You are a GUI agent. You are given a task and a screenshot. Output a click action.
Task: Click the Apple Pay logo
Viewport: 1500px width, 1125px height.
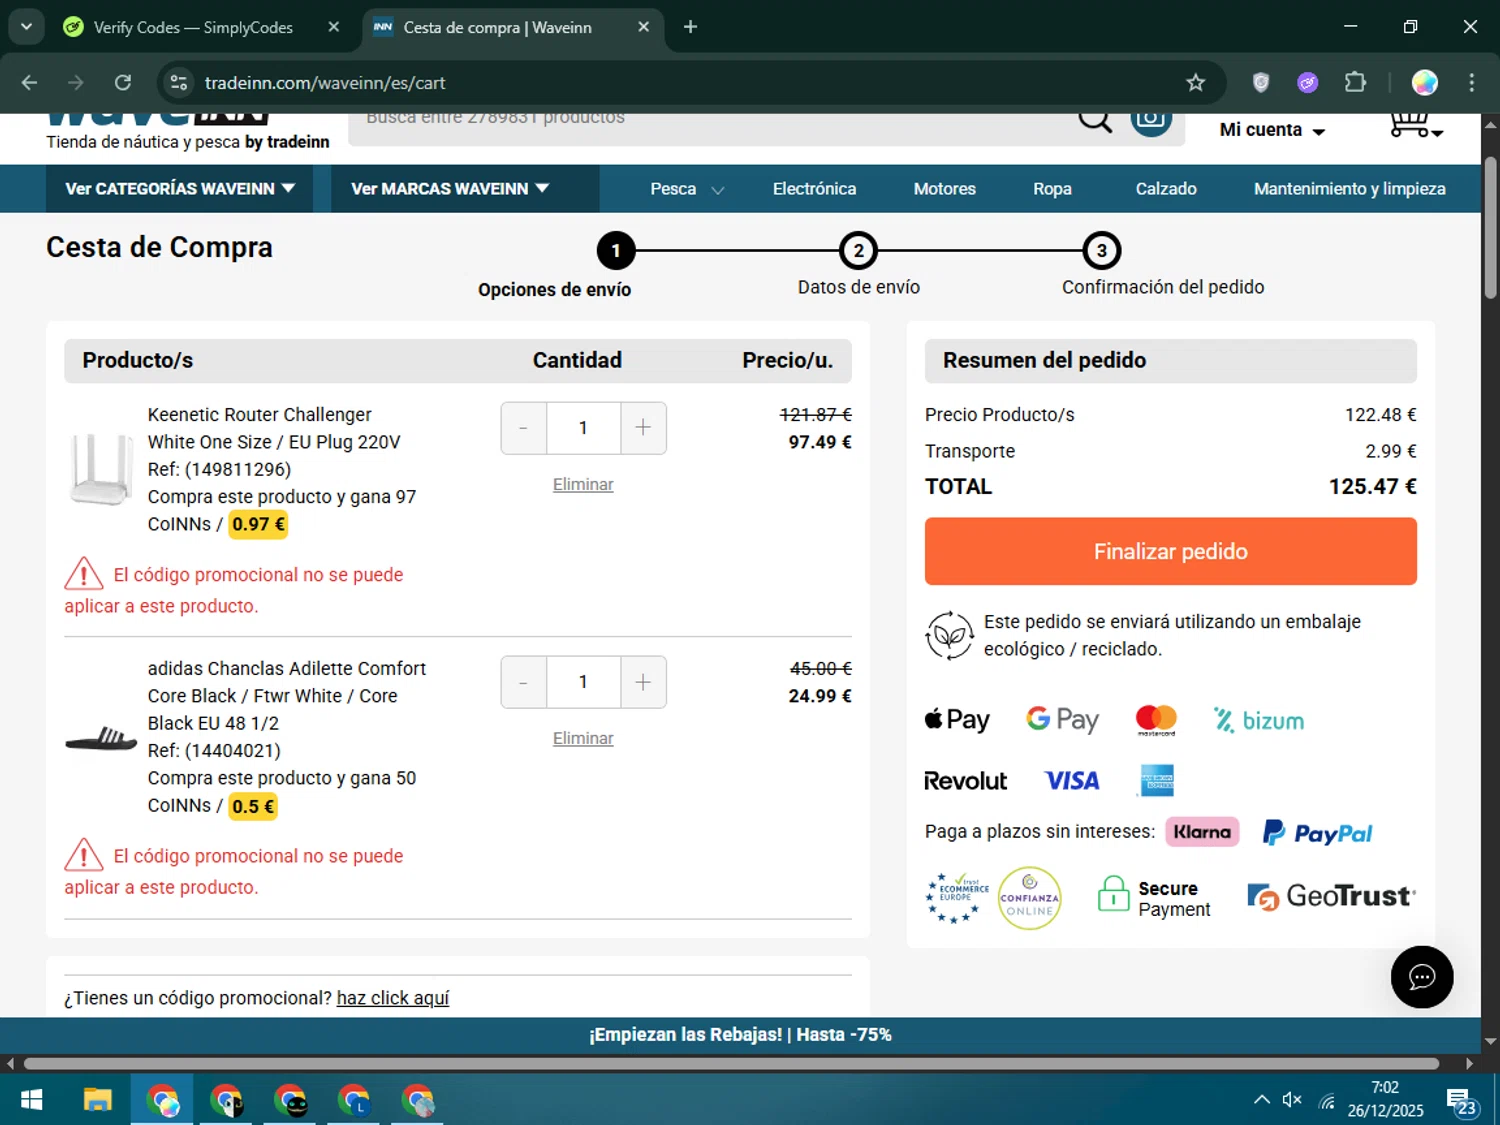coord(957,720)
